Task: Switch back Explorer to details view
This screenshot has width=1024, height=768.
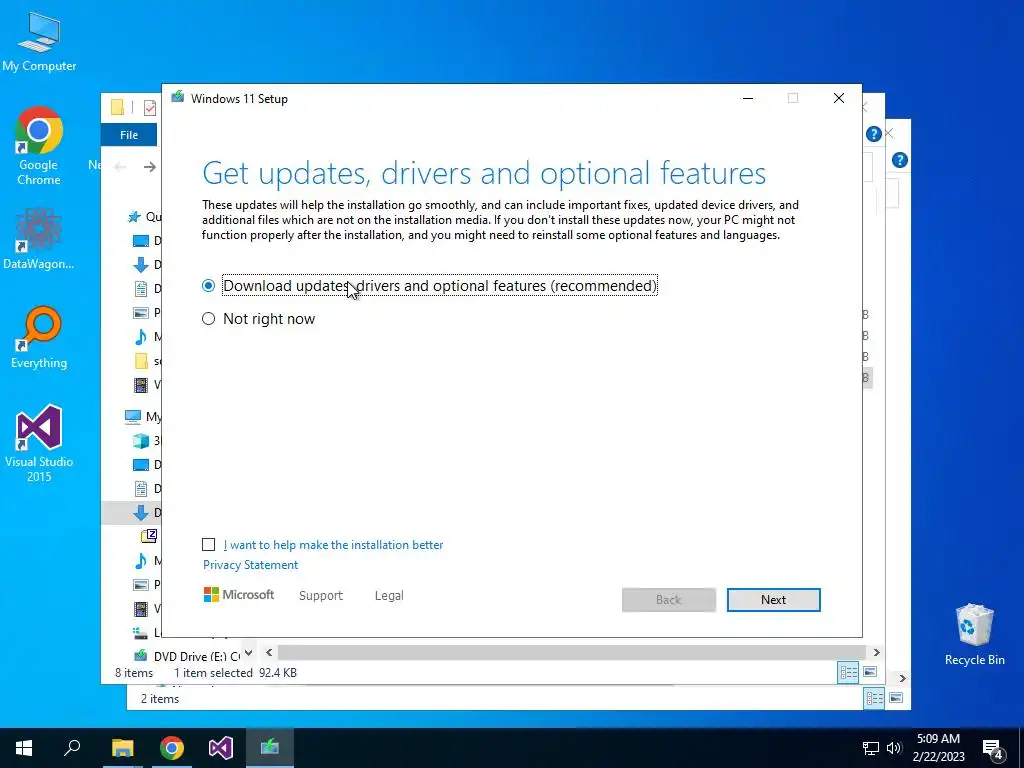Action: 874,698
